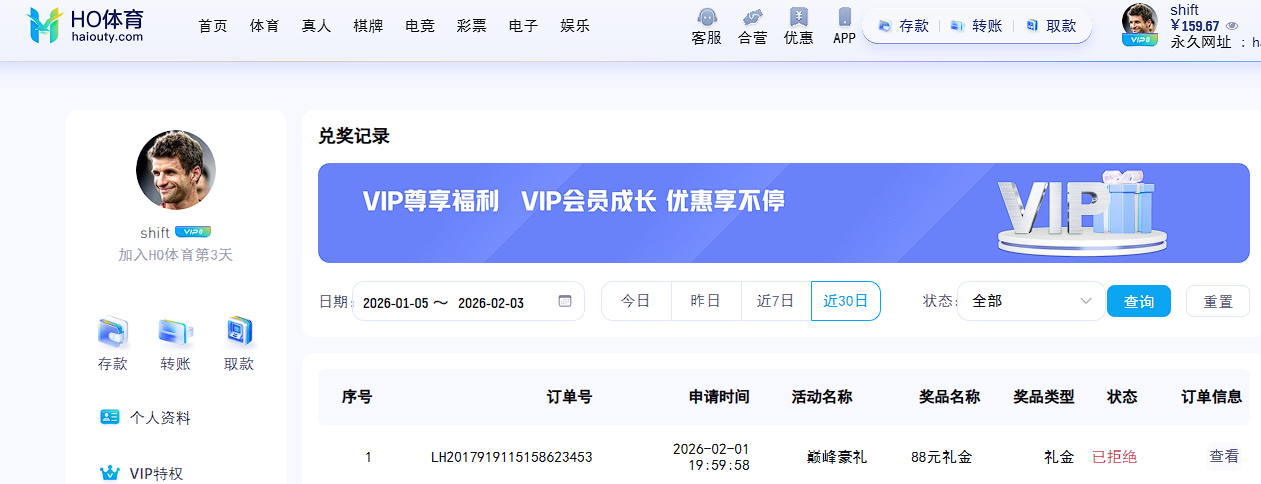The image size is (1261, 484).
Task: Select the 近7日 date filter
Action: tap(775, 301)
